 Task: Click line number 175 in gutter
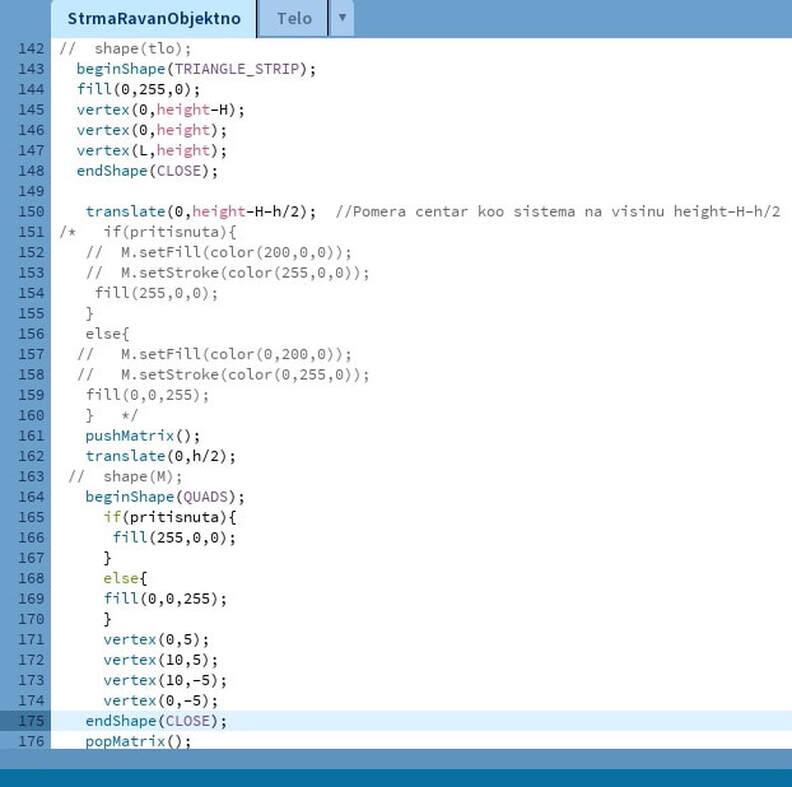tap(31, 720)
